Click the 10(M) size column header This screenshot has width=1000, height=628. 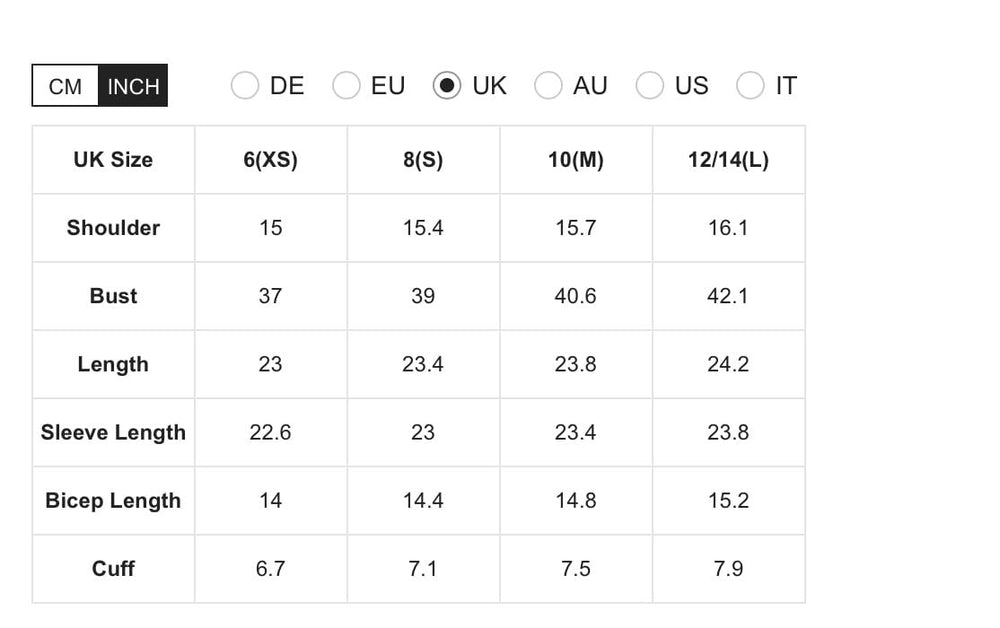point(576,160)
